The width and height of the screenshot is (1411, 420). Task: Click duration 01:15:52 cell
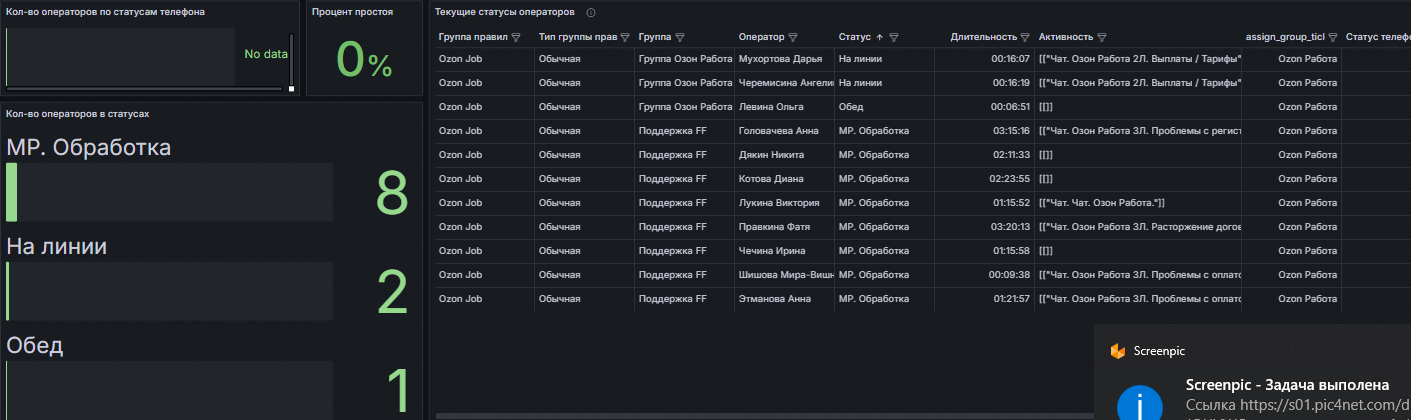pos(984,203)
